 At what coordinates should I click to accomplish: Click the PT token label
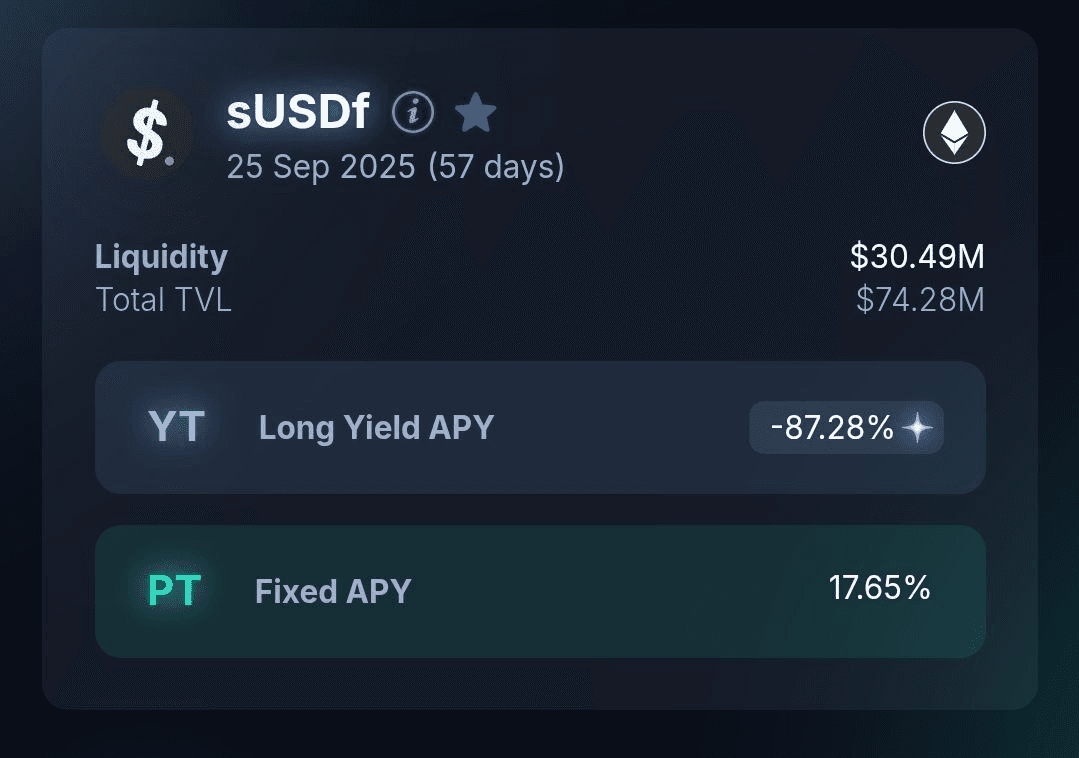(x=175, y=590)
